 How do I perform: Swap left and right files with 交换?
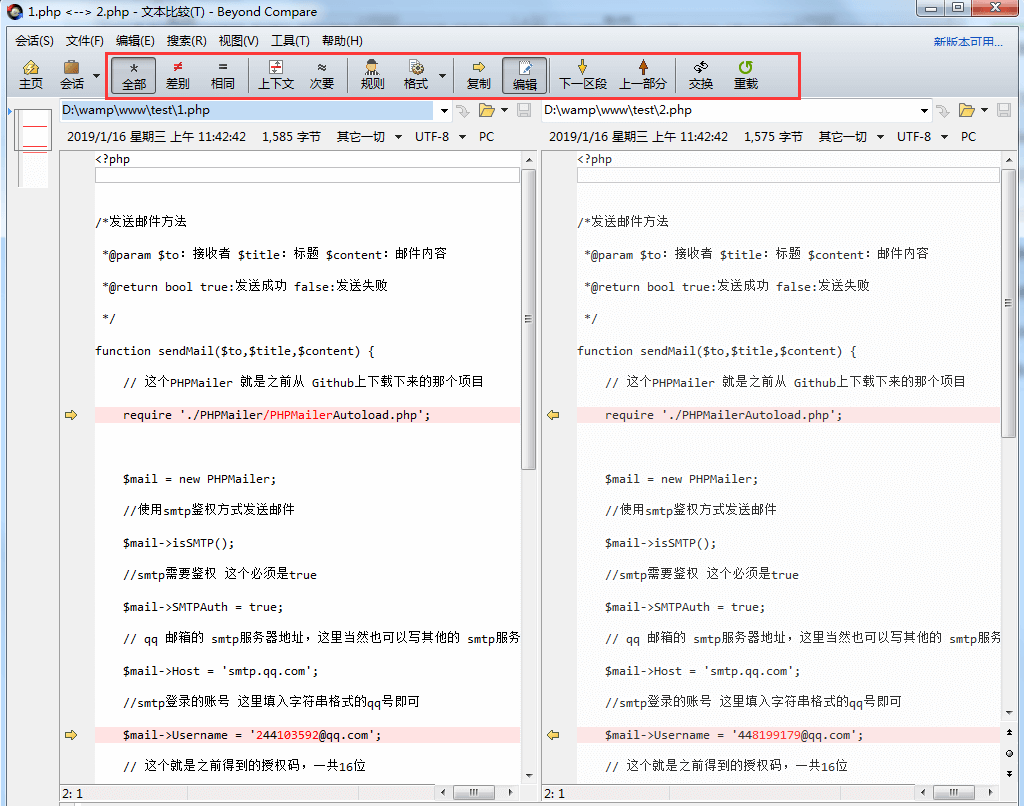click(x=701, y=75)
